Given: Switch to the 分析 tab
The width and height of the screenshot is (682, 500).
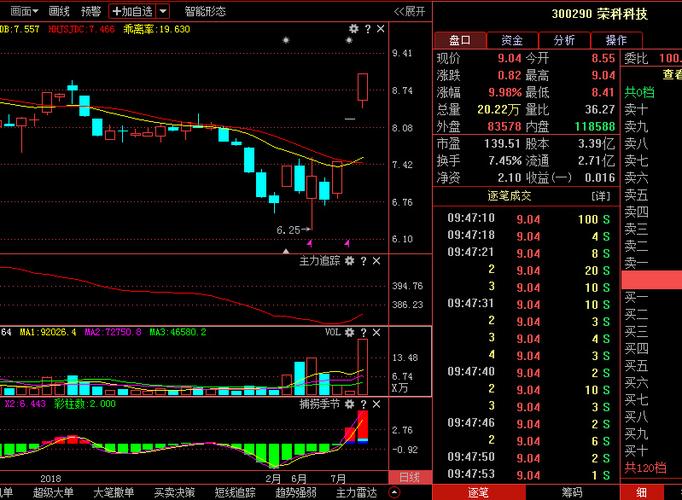Looking at the screenshot, I should click(564, 40).
